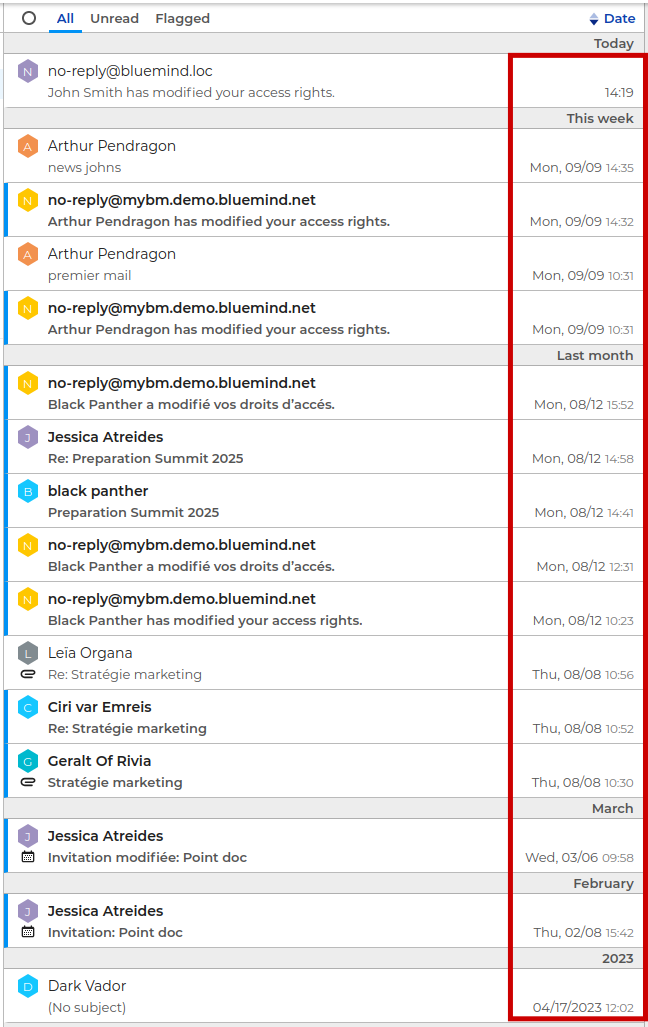648x1027 pixels.
Task: Click Dark Vador's blue avatar icon
Action: [28, 986]
